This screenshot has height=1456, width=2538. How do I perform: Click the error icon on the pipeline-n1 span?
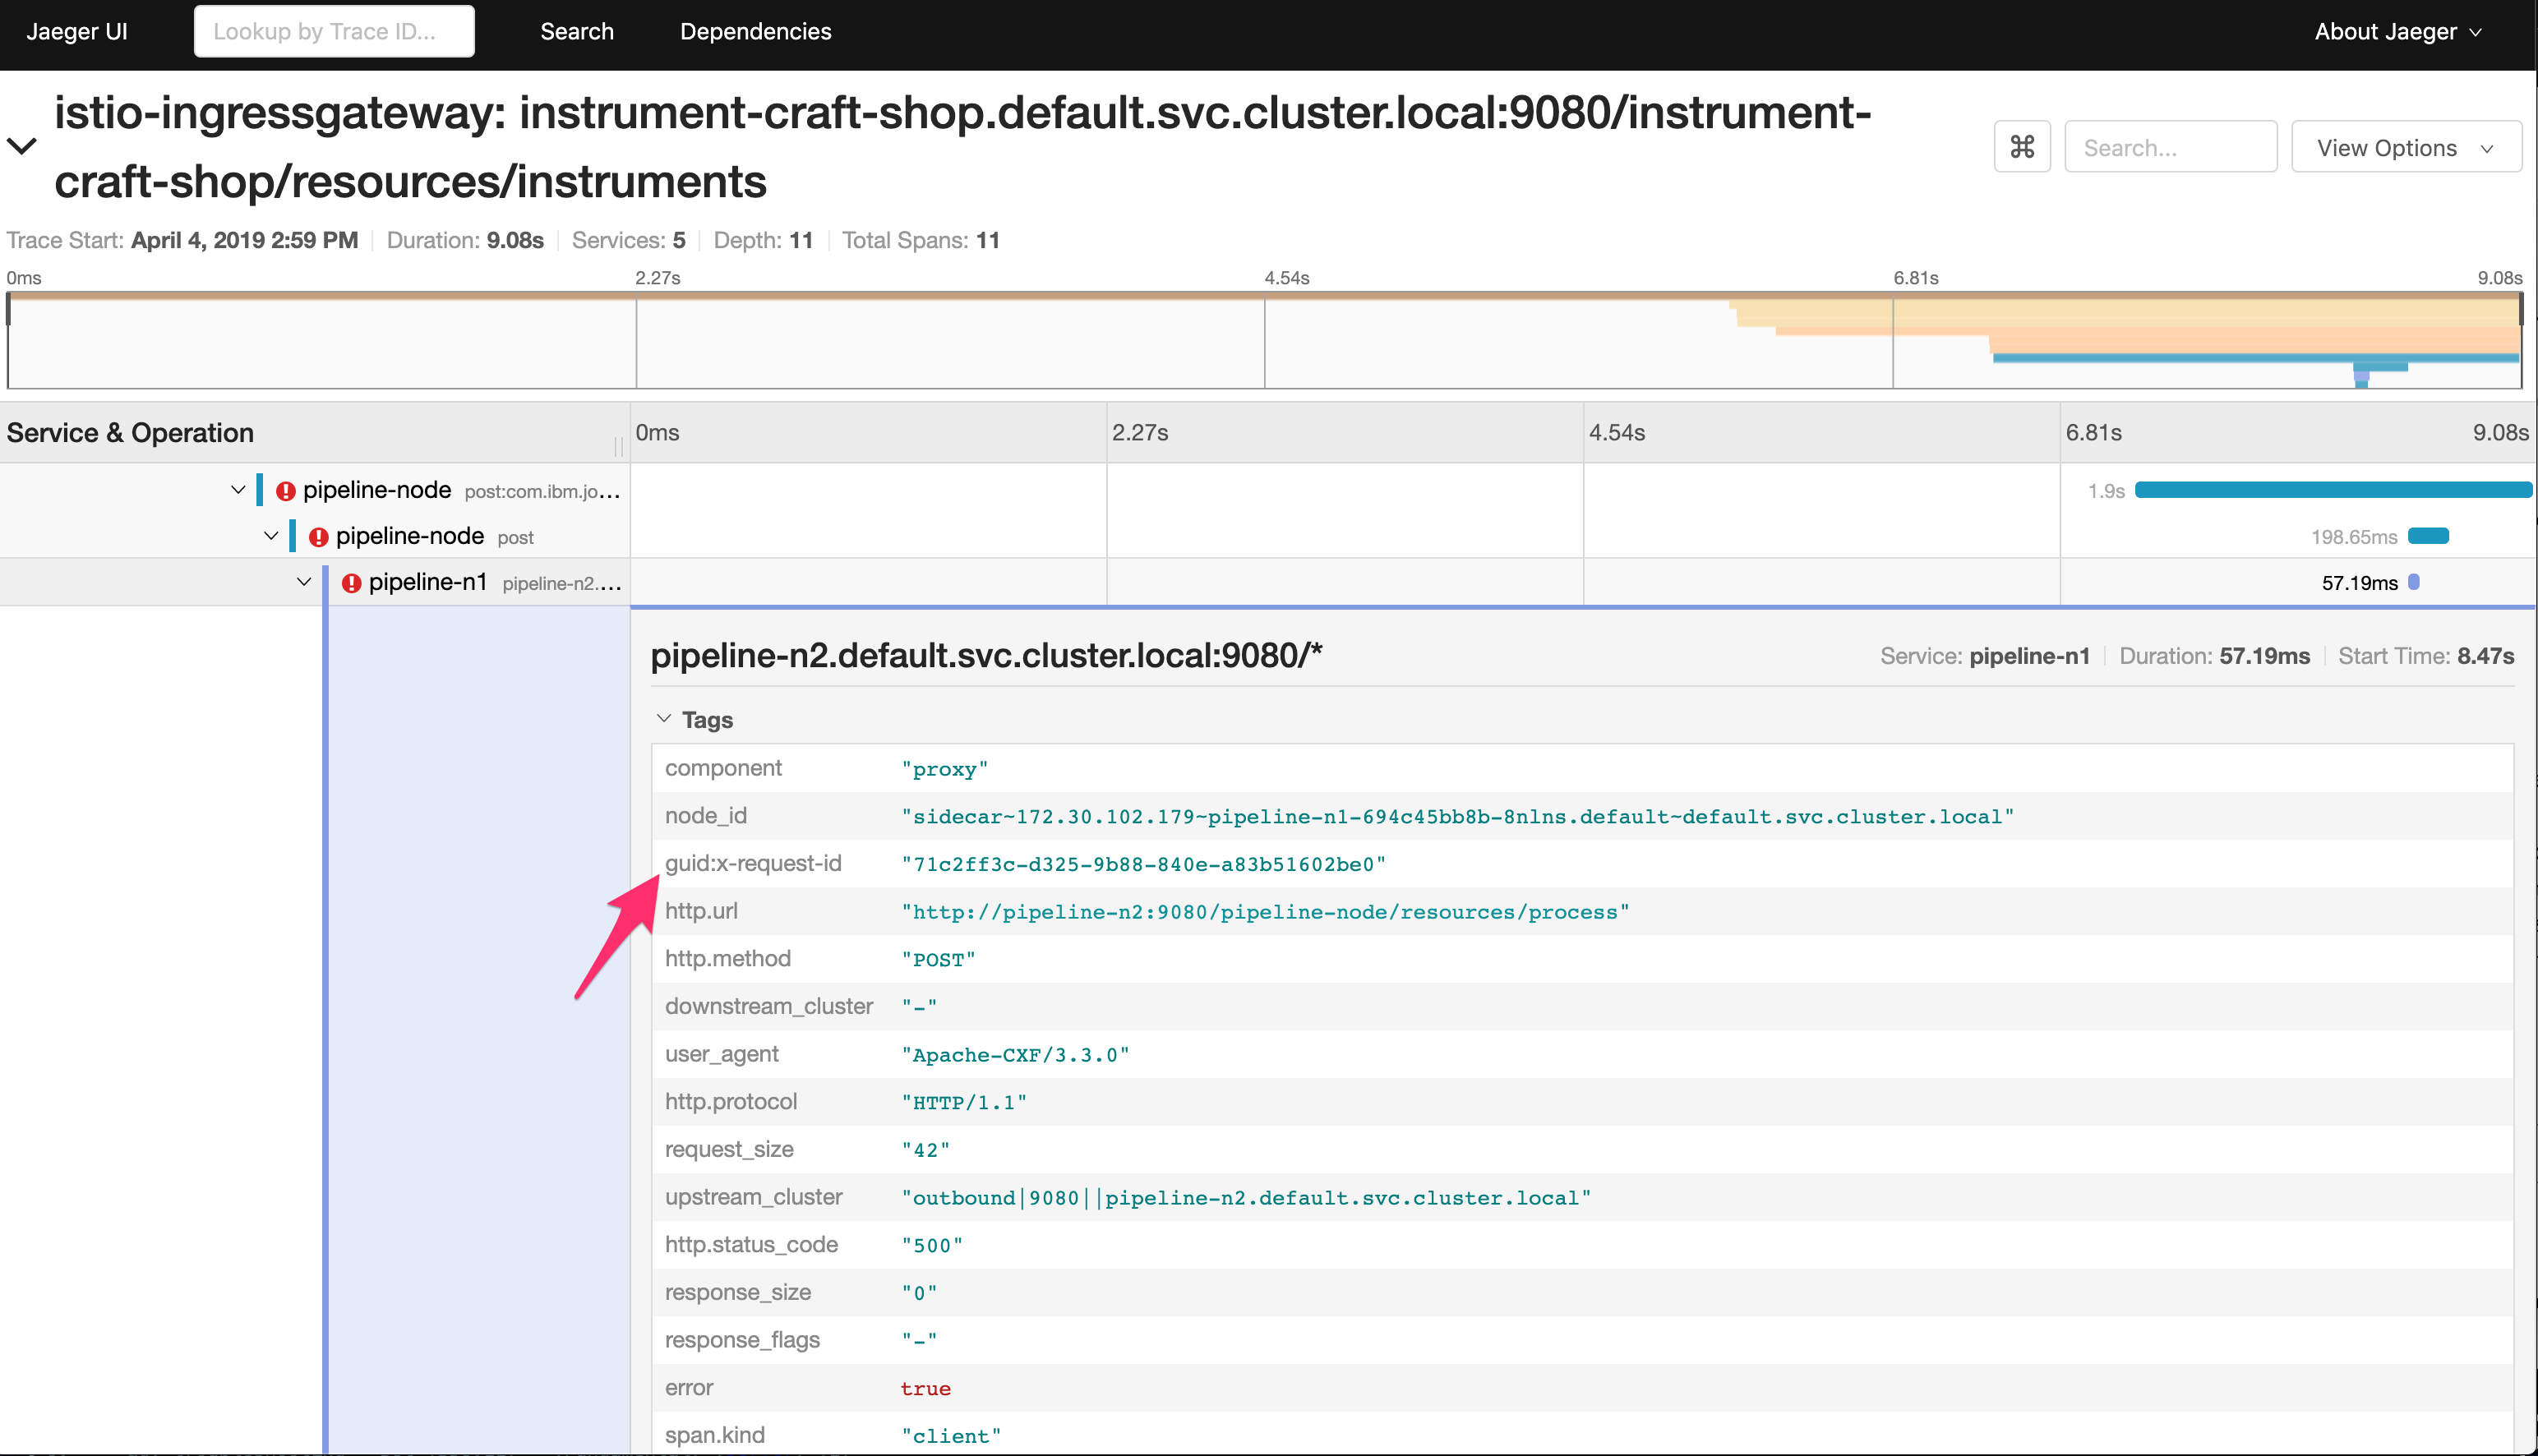351,583
